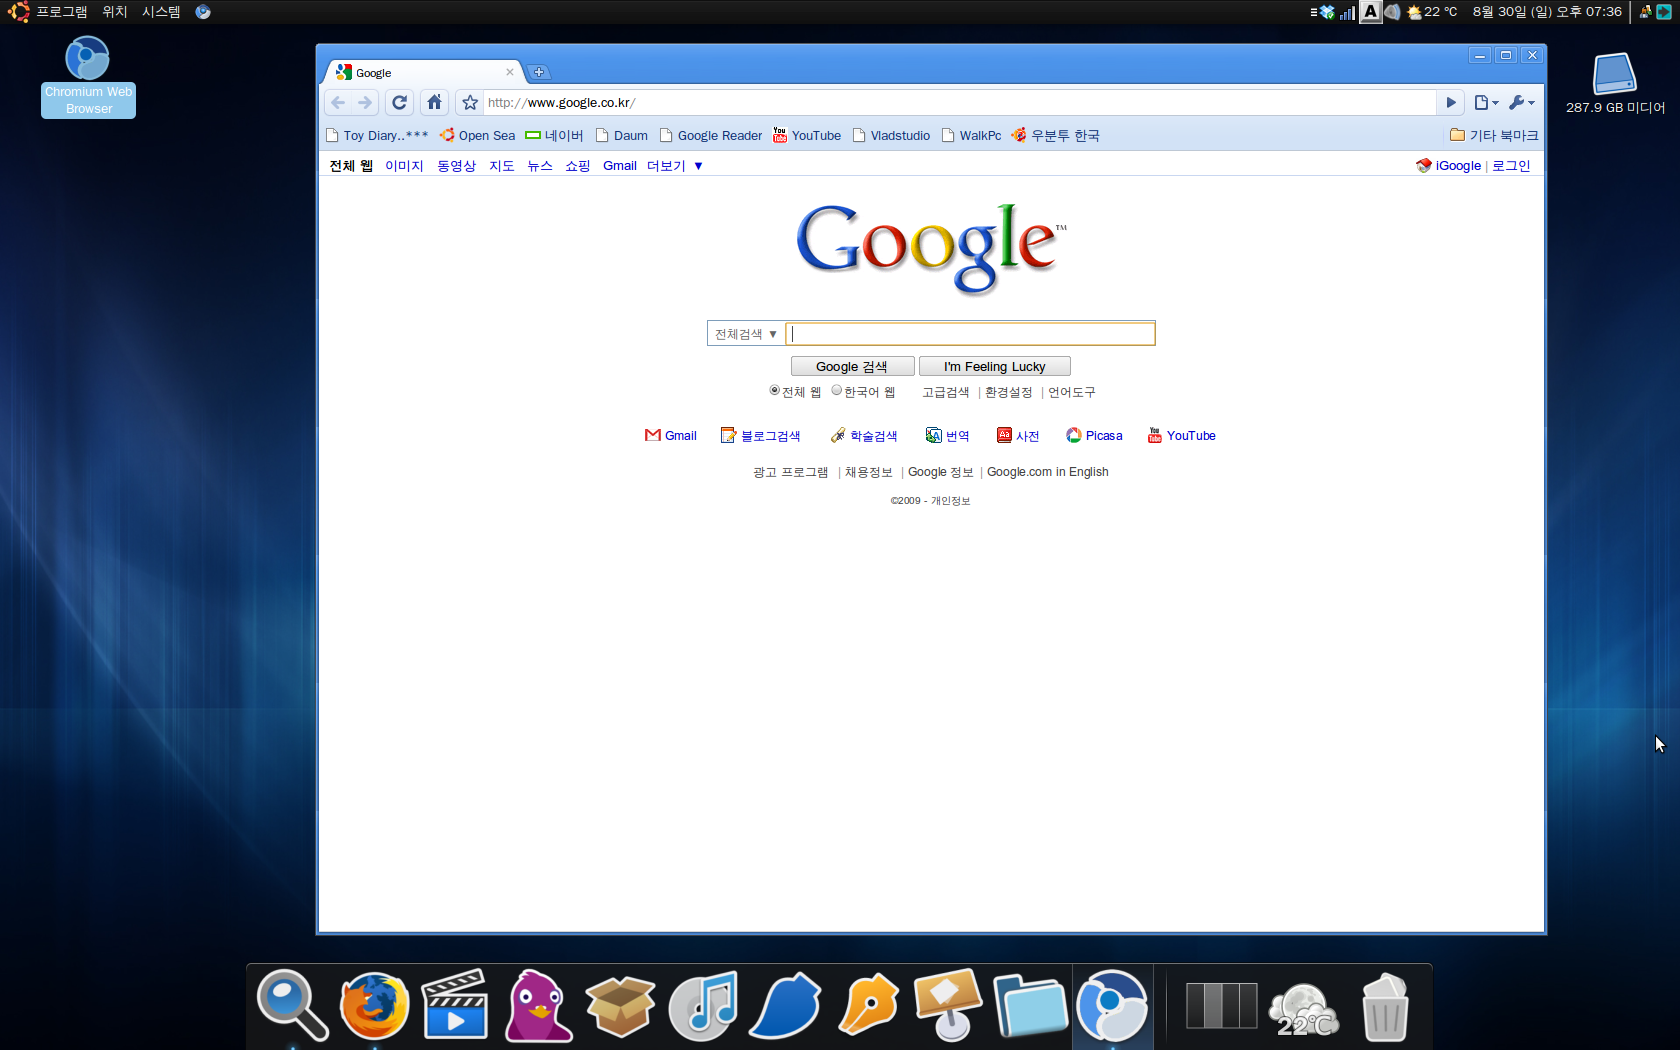The width and height of the screenshot is (1680, 1050).
Task: Select 쇼핑 in Google top navigation
Action: [577, 166]
